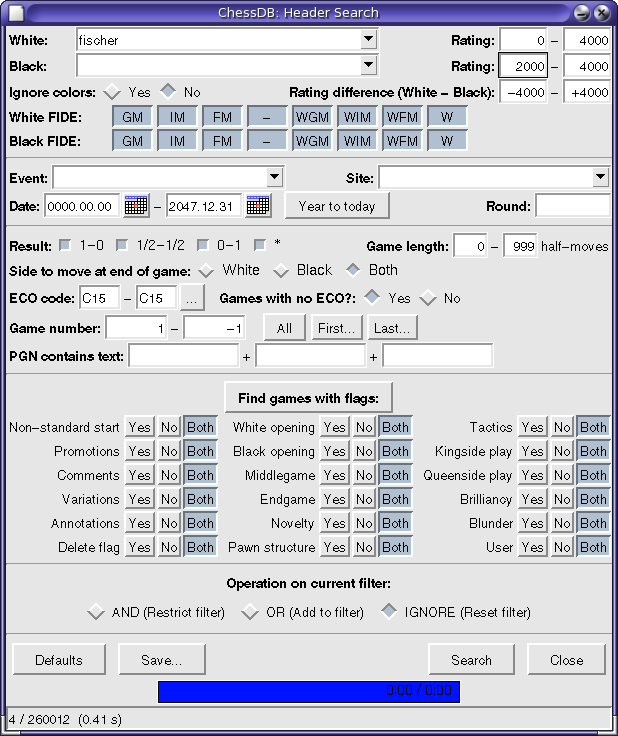Image resolution: width=618 pixels, height=736 pixels.
Task: Click the ECO code browse (...) button
Action: [x=194, y=298]
